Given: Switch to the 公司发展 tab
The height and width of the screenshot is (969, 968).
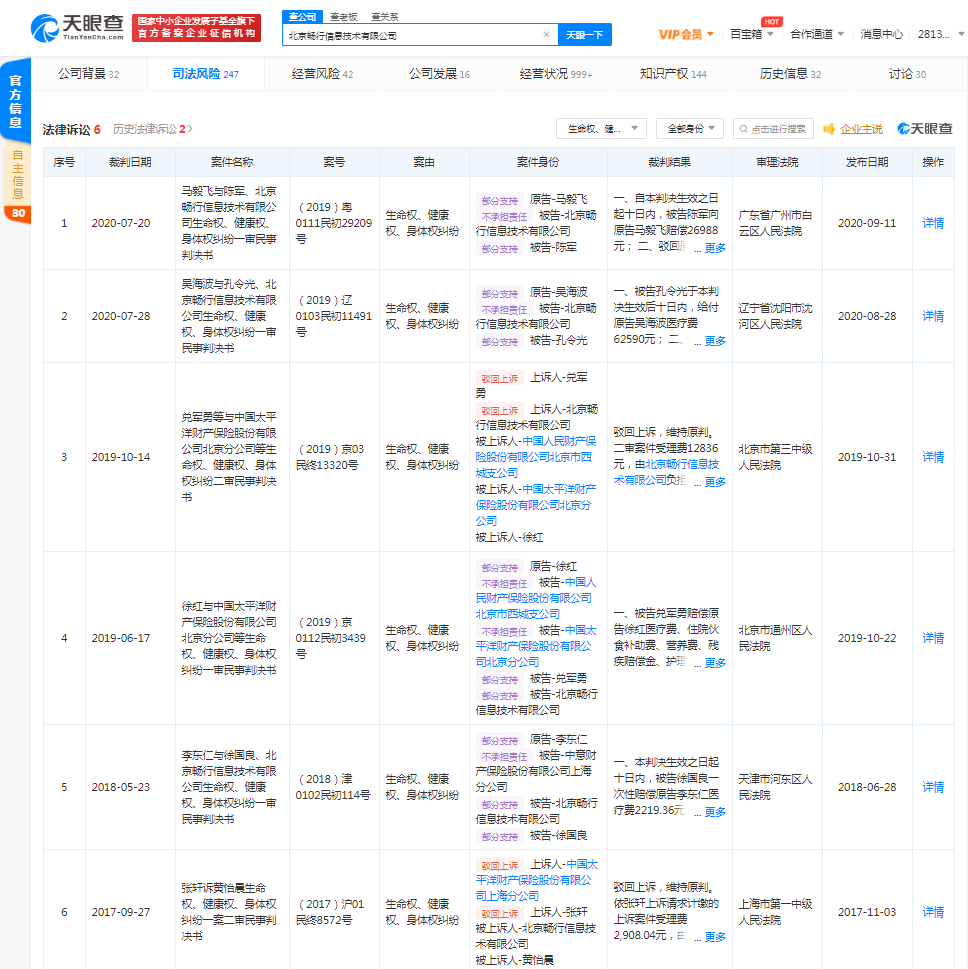Looking at the screenshot, I should pos(439,74).
